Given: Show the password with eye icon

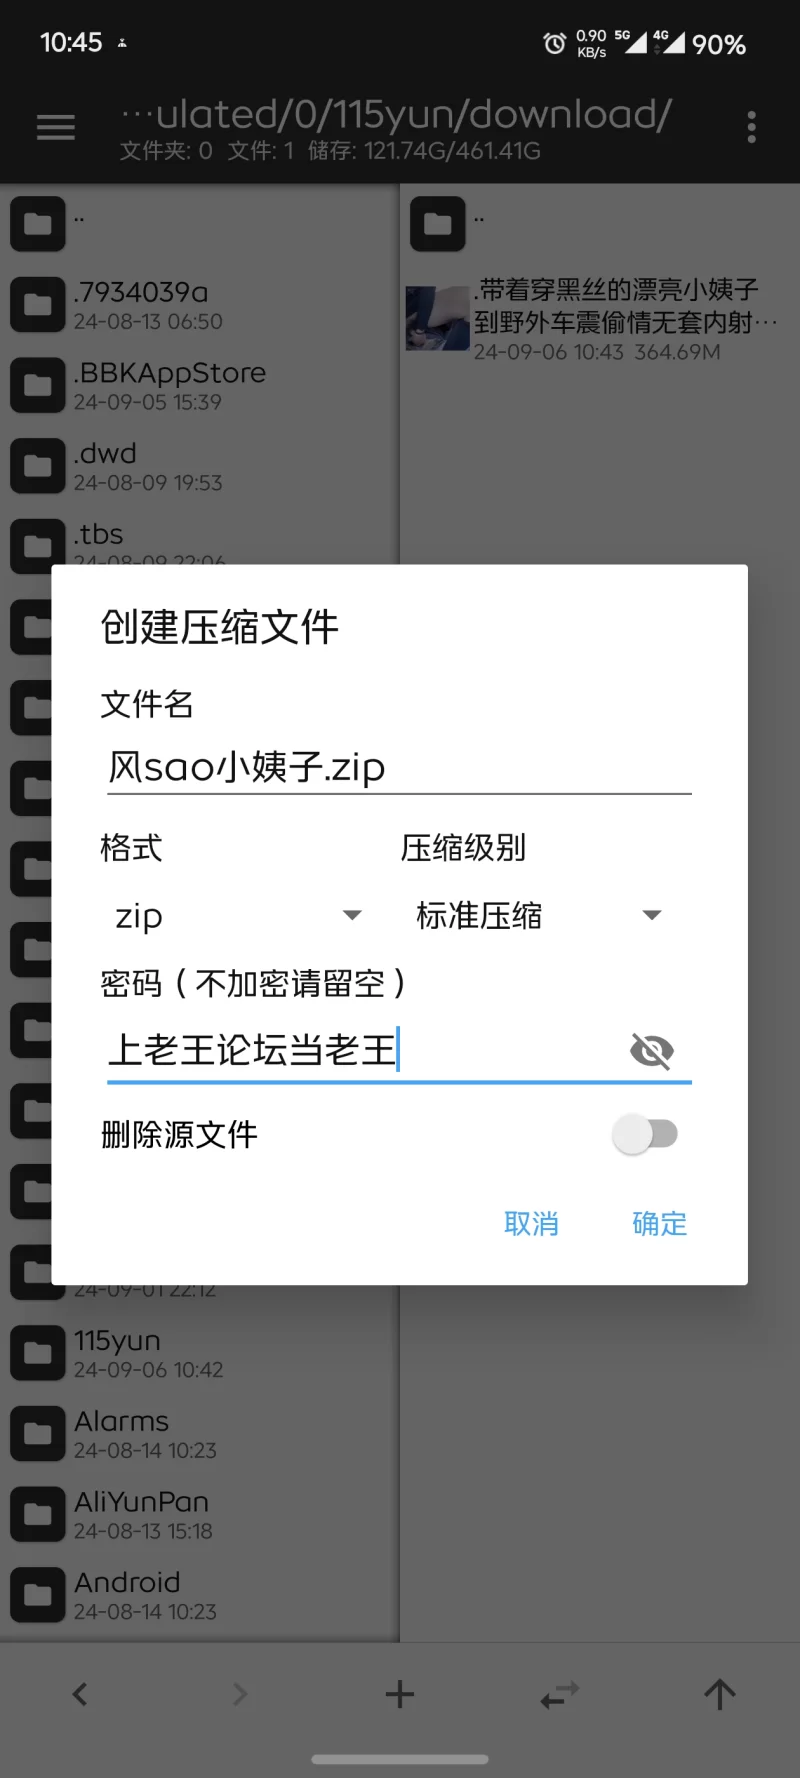Looking at the screenshot, I should 652,1051.
